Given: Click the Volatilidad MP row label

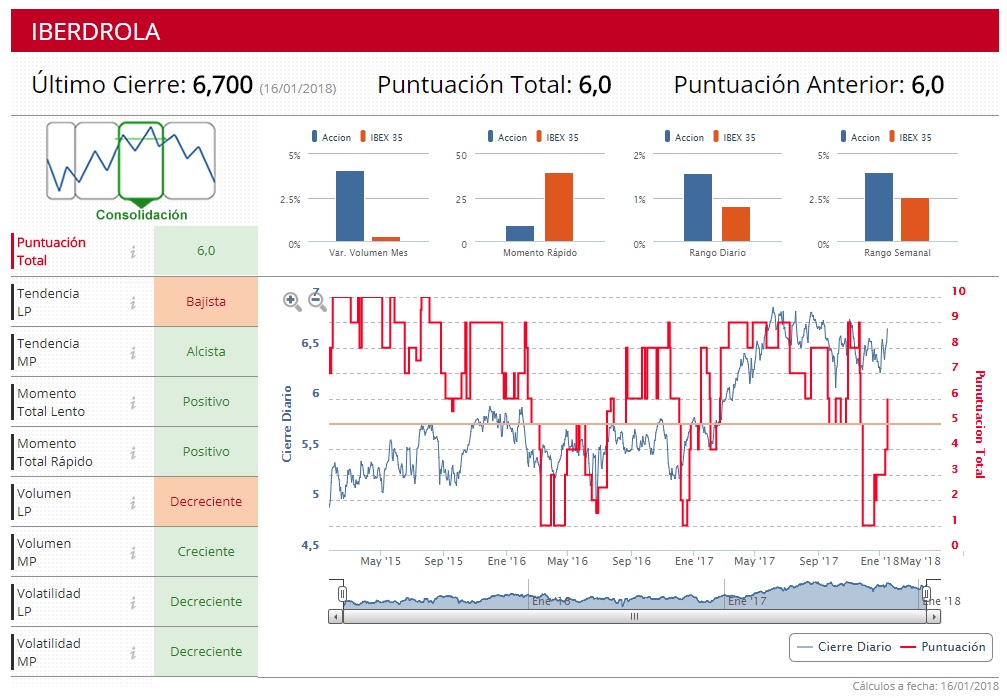Looking at the screenshot, I should pyautogui.click(x=49, y=652).
